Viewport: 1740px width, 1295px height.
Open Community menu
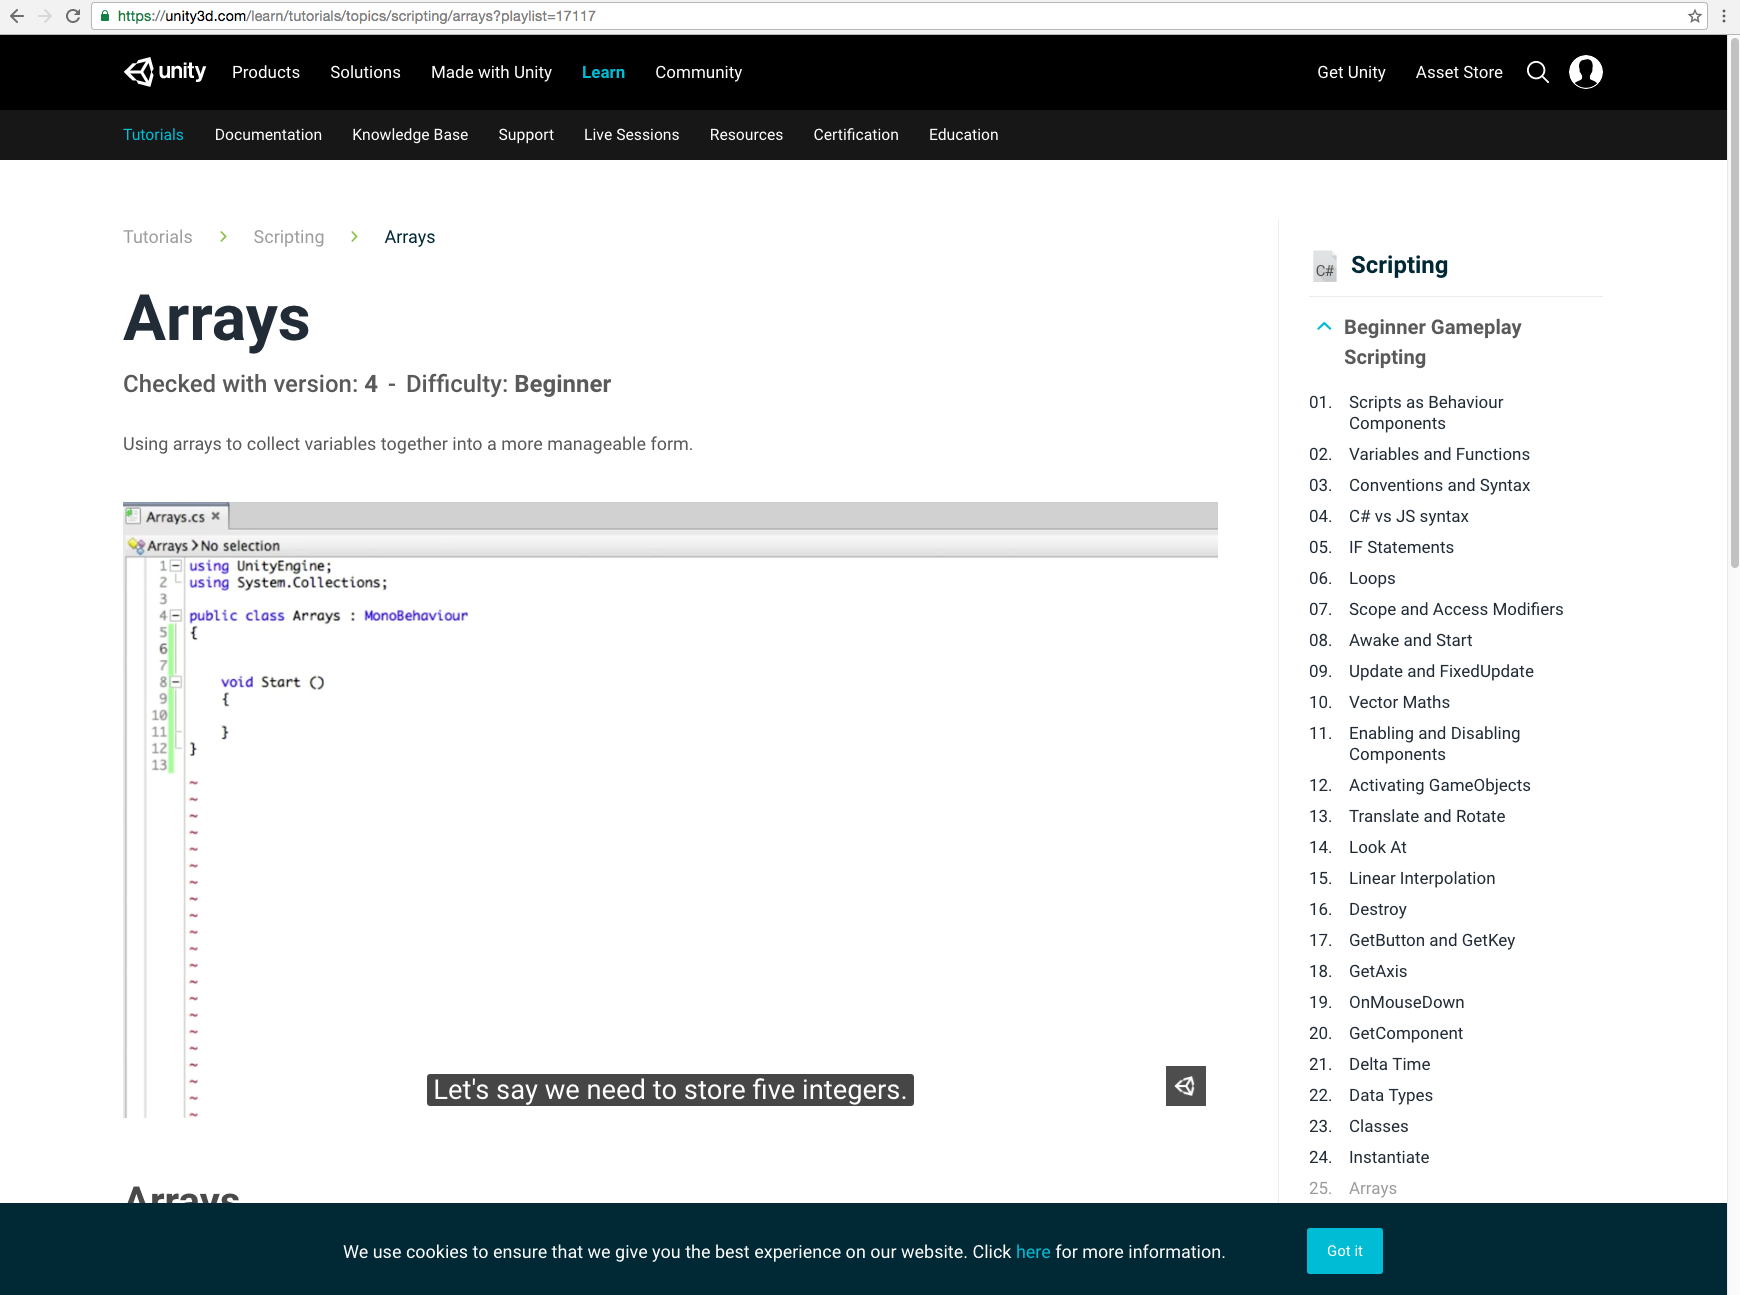click(698, 72)
